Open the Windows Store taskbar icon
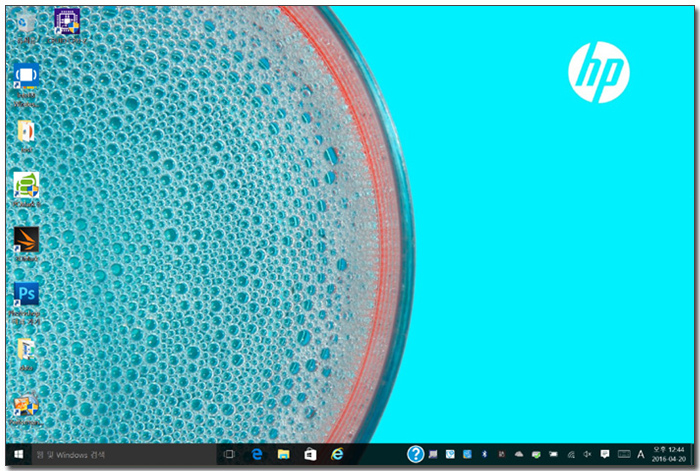 tap(310, 454)
